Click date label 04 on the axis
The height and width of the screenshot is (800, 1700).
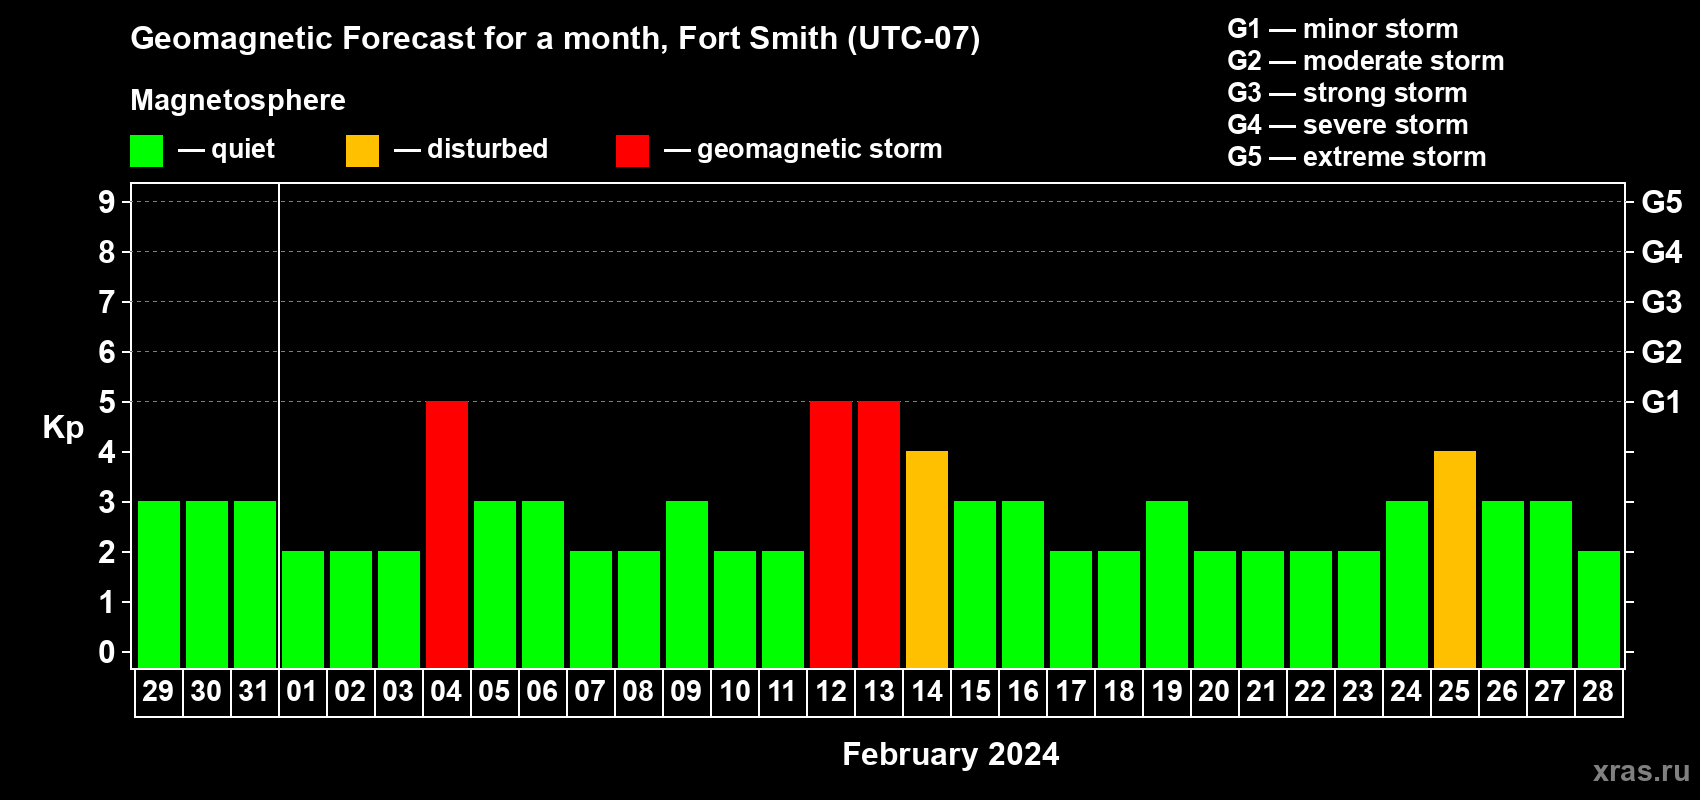[x=446, y=691]
